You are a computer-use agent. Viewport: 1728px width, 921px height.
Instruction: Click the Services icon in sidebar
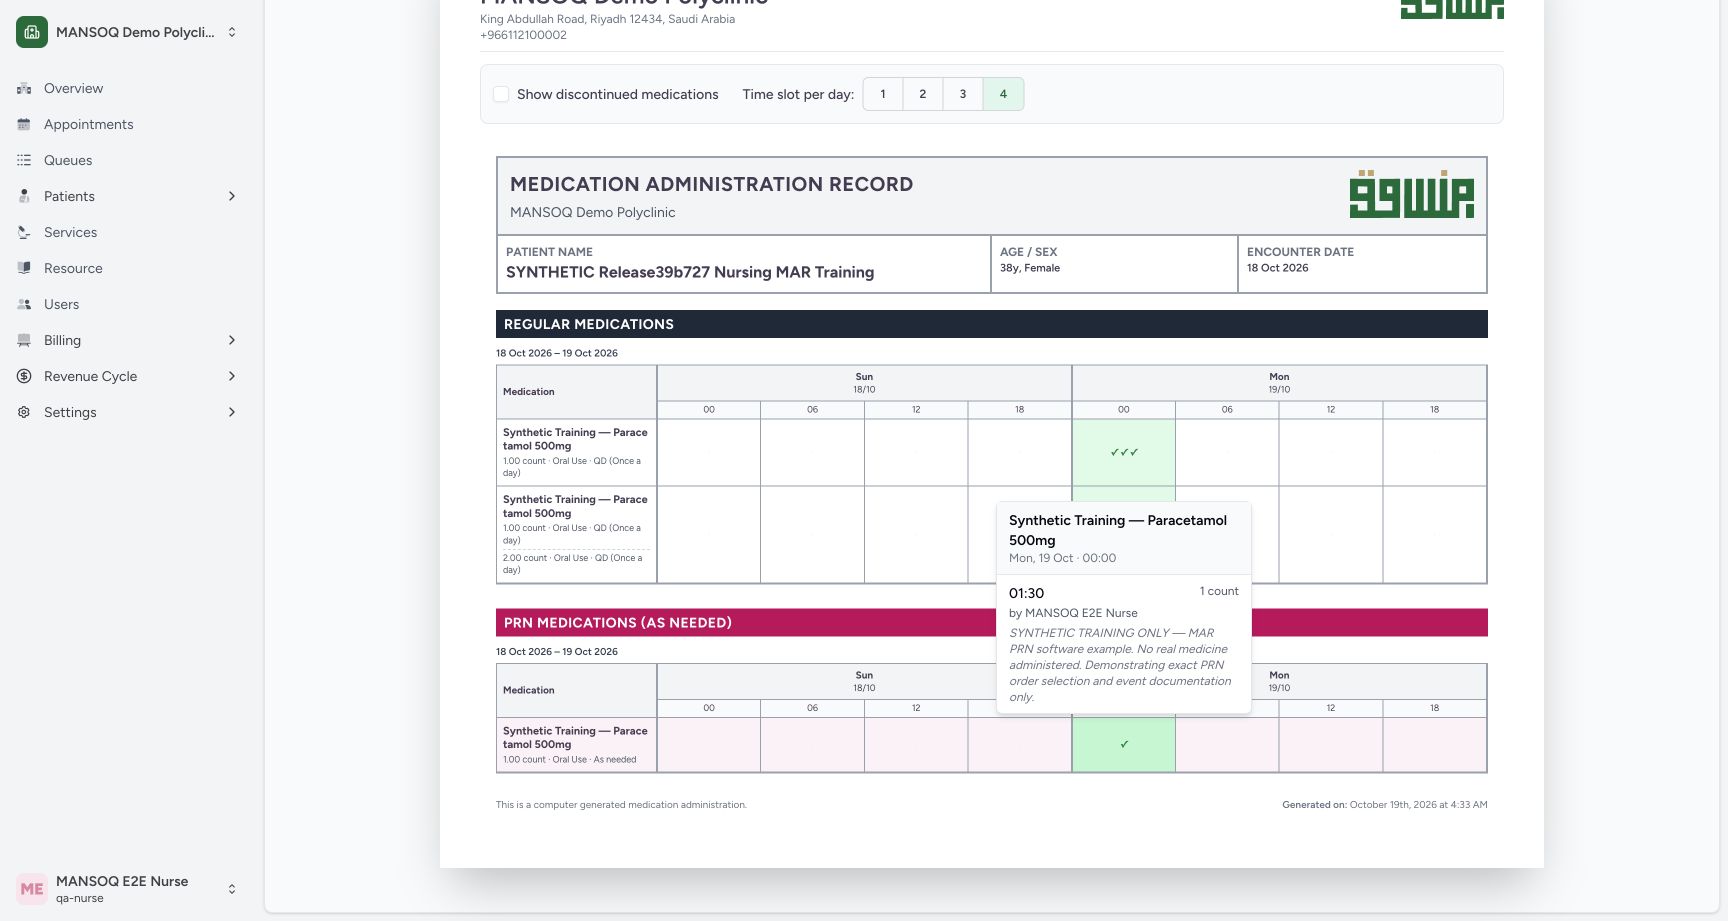(24, 232)
